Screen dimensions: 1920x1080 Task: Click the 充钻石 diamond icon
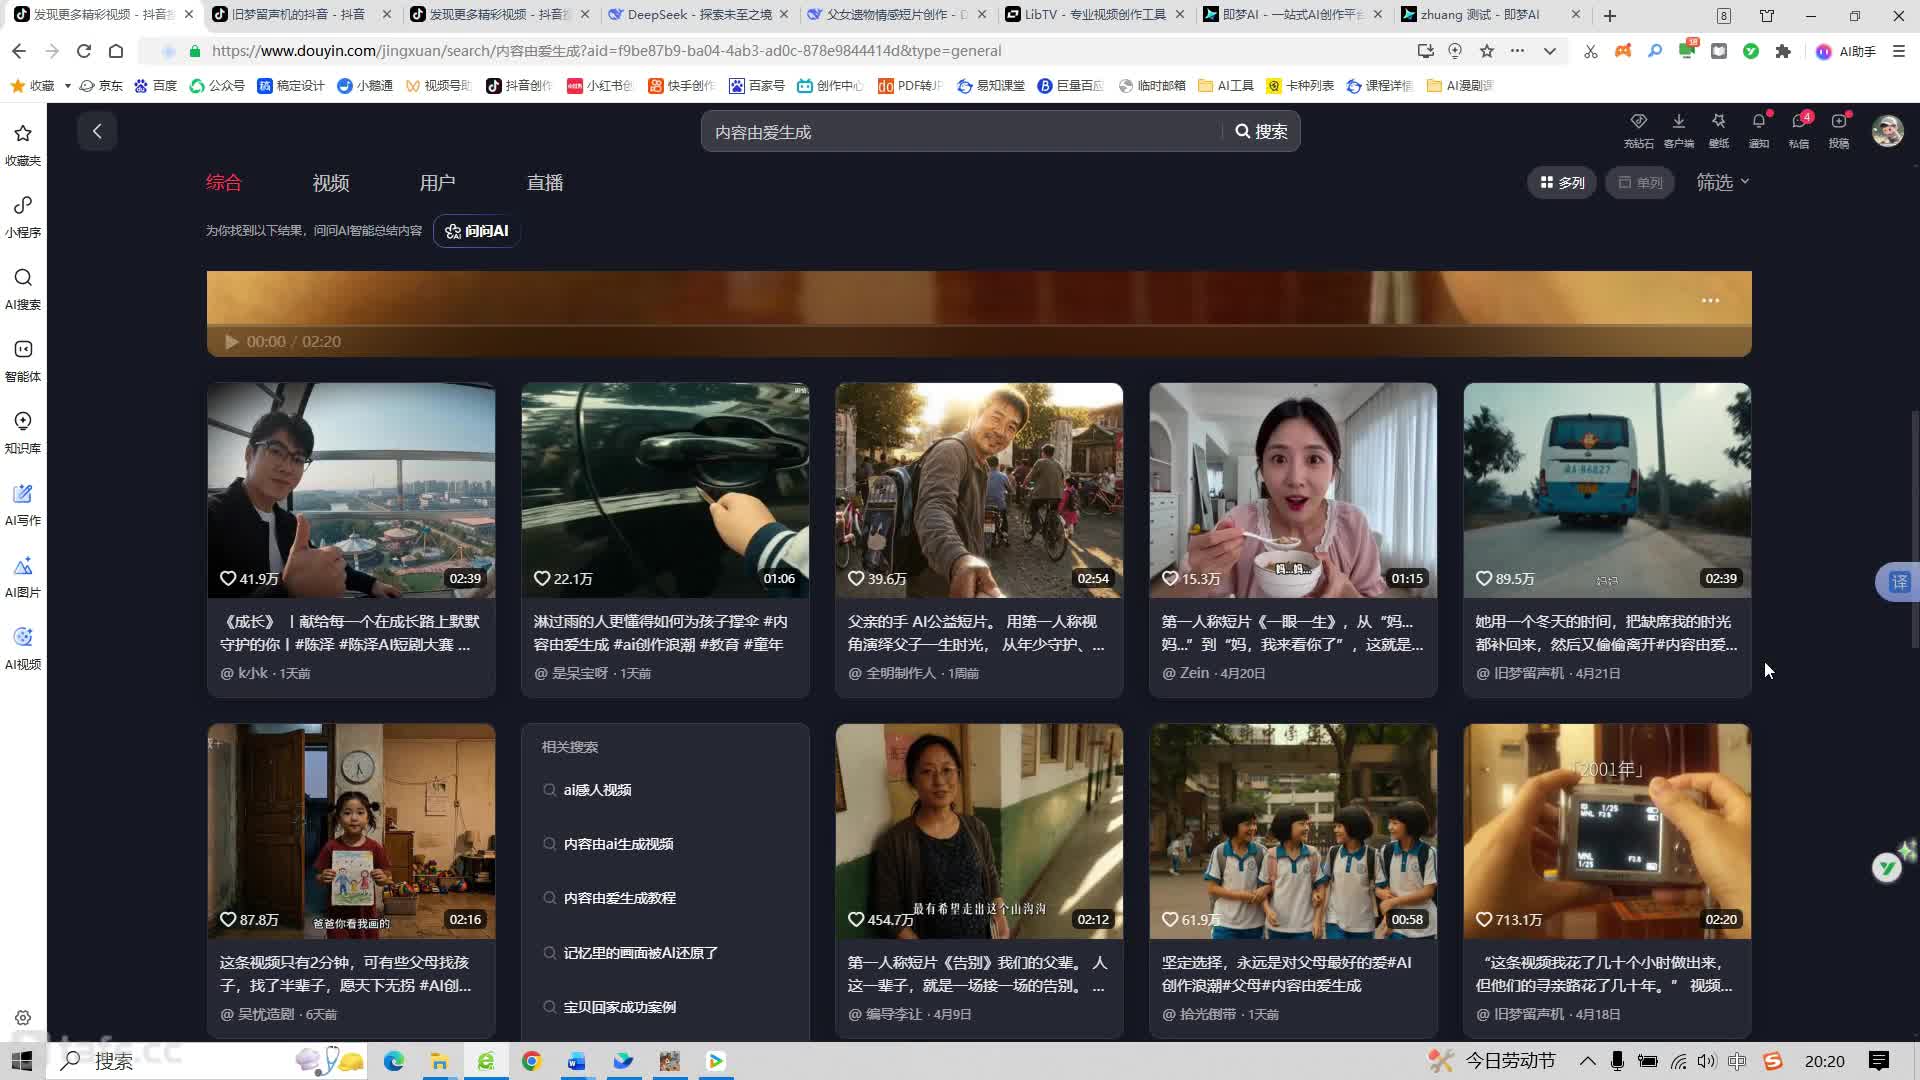click(x=1638, y=130)
